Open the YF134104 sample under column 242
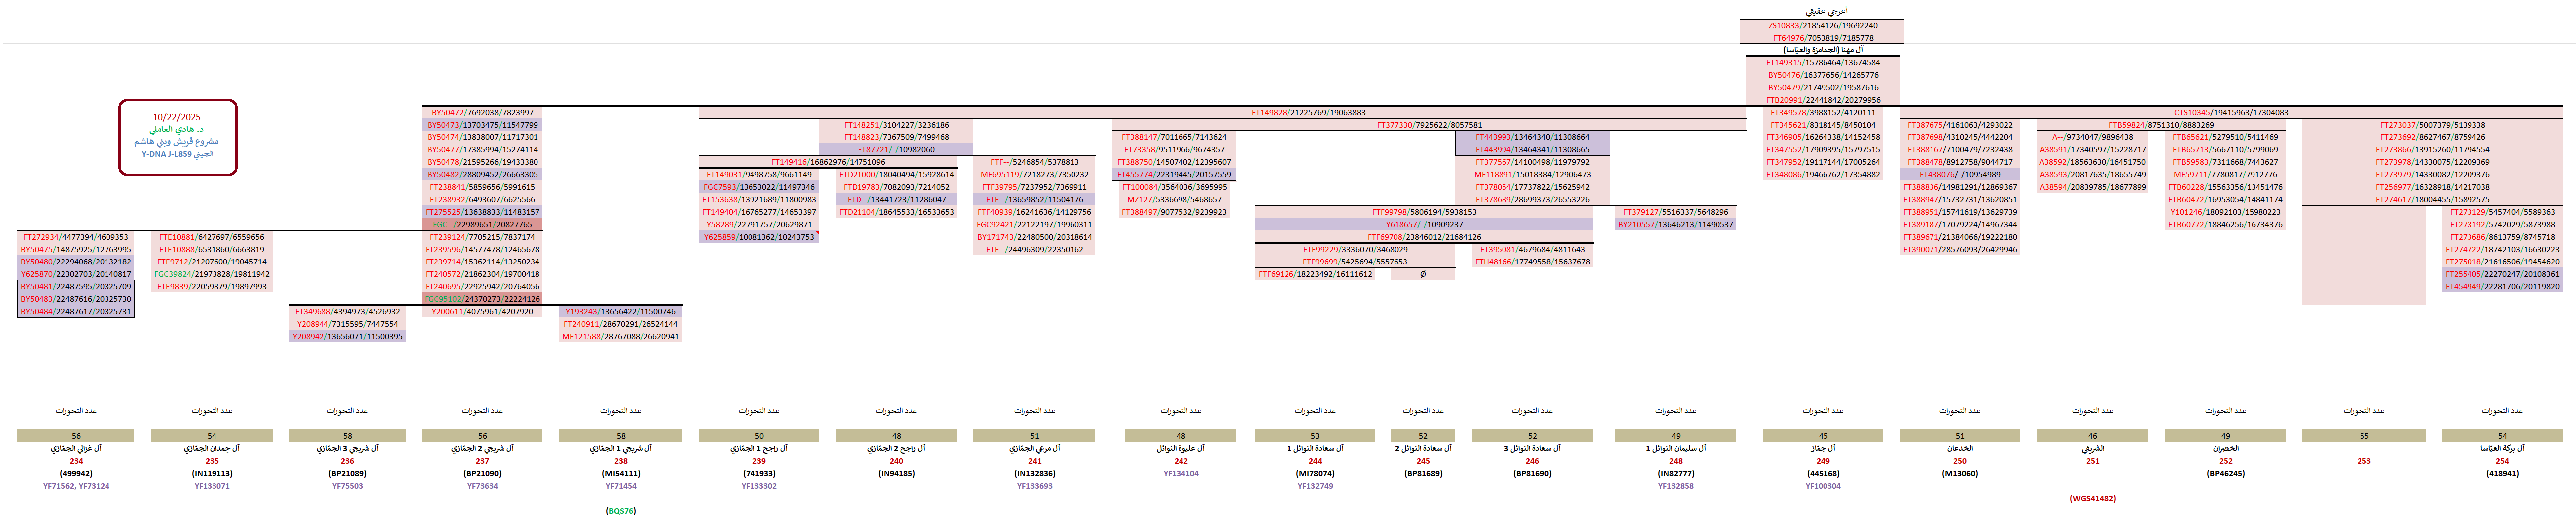 1181,474
